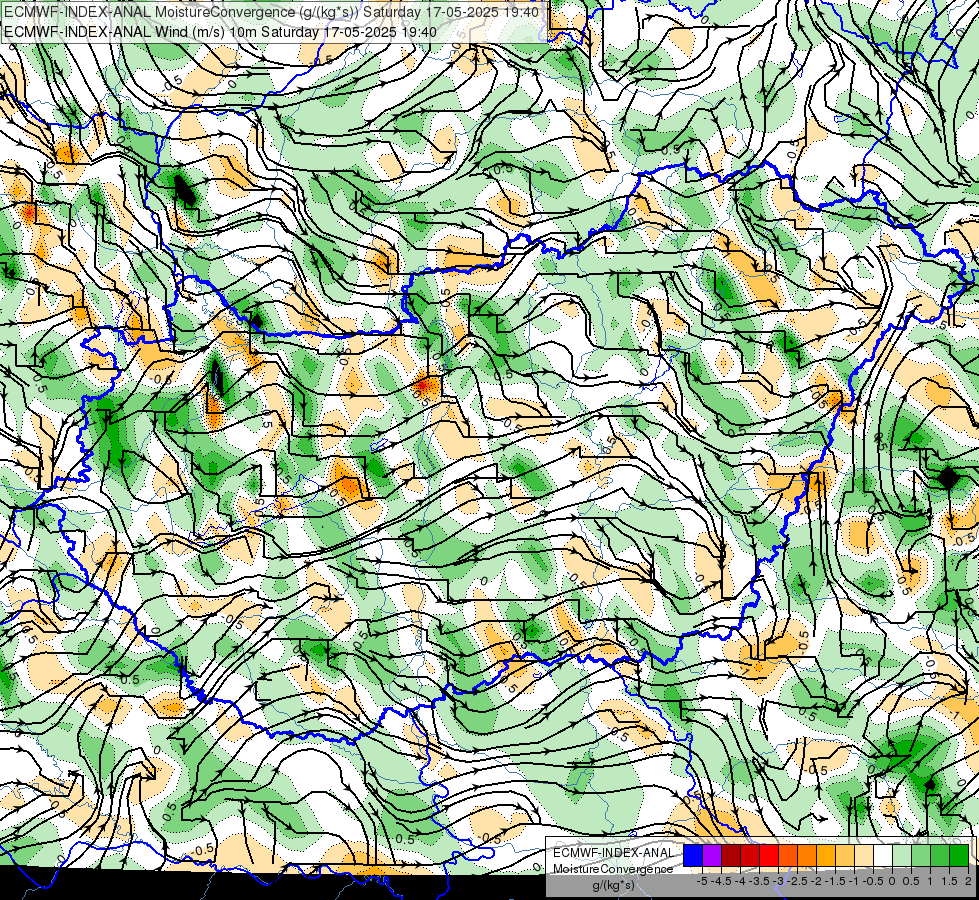Select the -3.5 legend tick label
Screen dimensions: 979x900
[x=760, y=881]
